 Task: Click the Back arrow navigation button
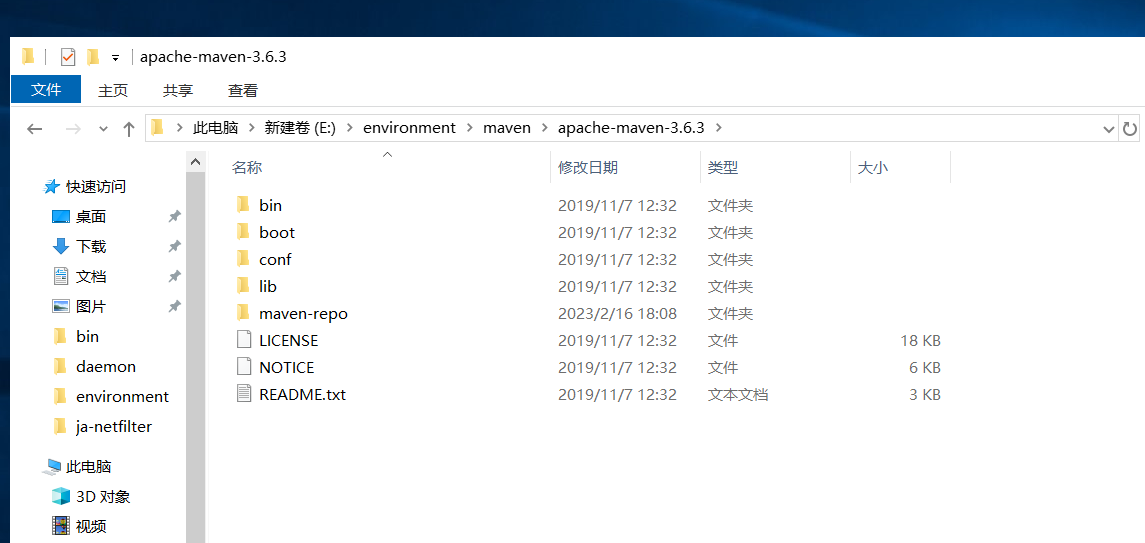[x=34, y=129]
